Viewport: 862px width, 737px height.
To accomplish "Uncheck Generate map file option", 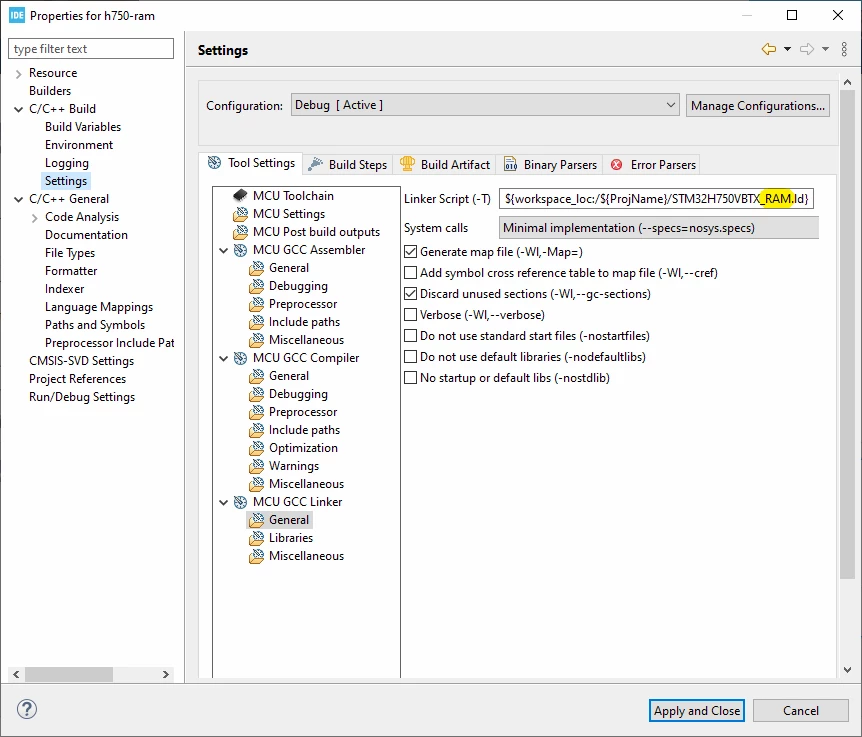I will click(410, 252).
